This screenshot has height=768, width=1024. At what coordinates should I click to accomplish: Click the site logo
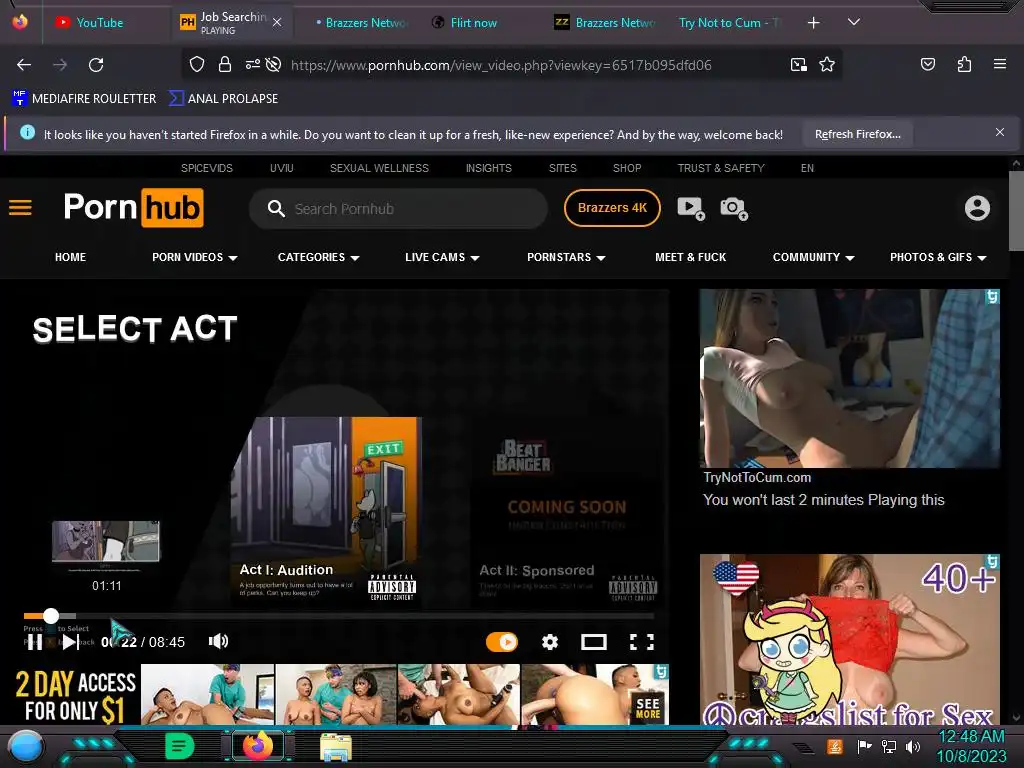click(133, 208)
